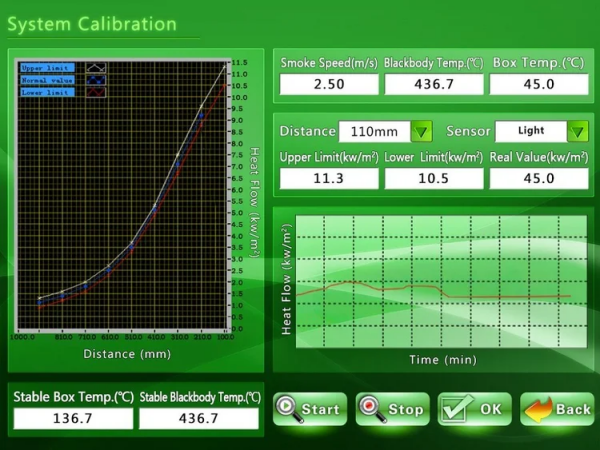Click the orange arrow icon on Back

[x=539, y=409]
